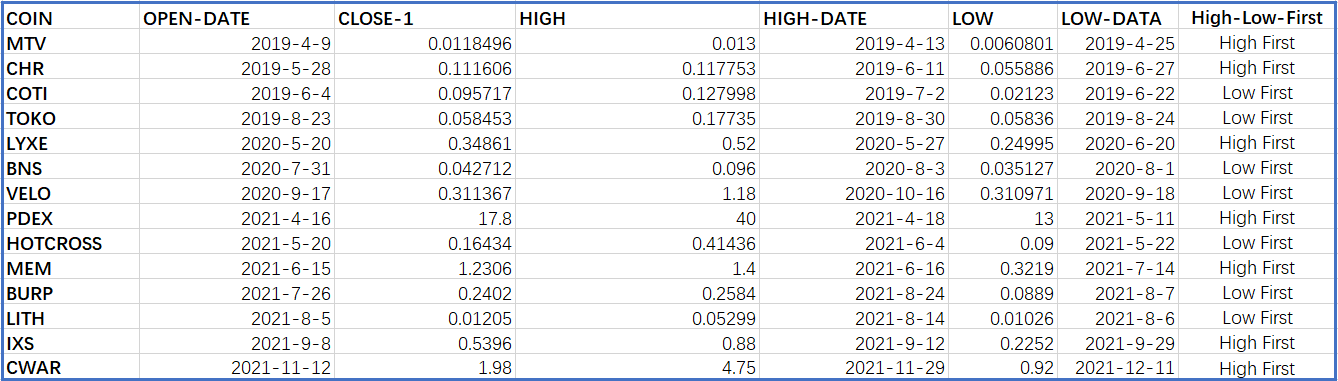Click open date 2019-5-28
This screenshot has height=381, width=1338.
288,68
